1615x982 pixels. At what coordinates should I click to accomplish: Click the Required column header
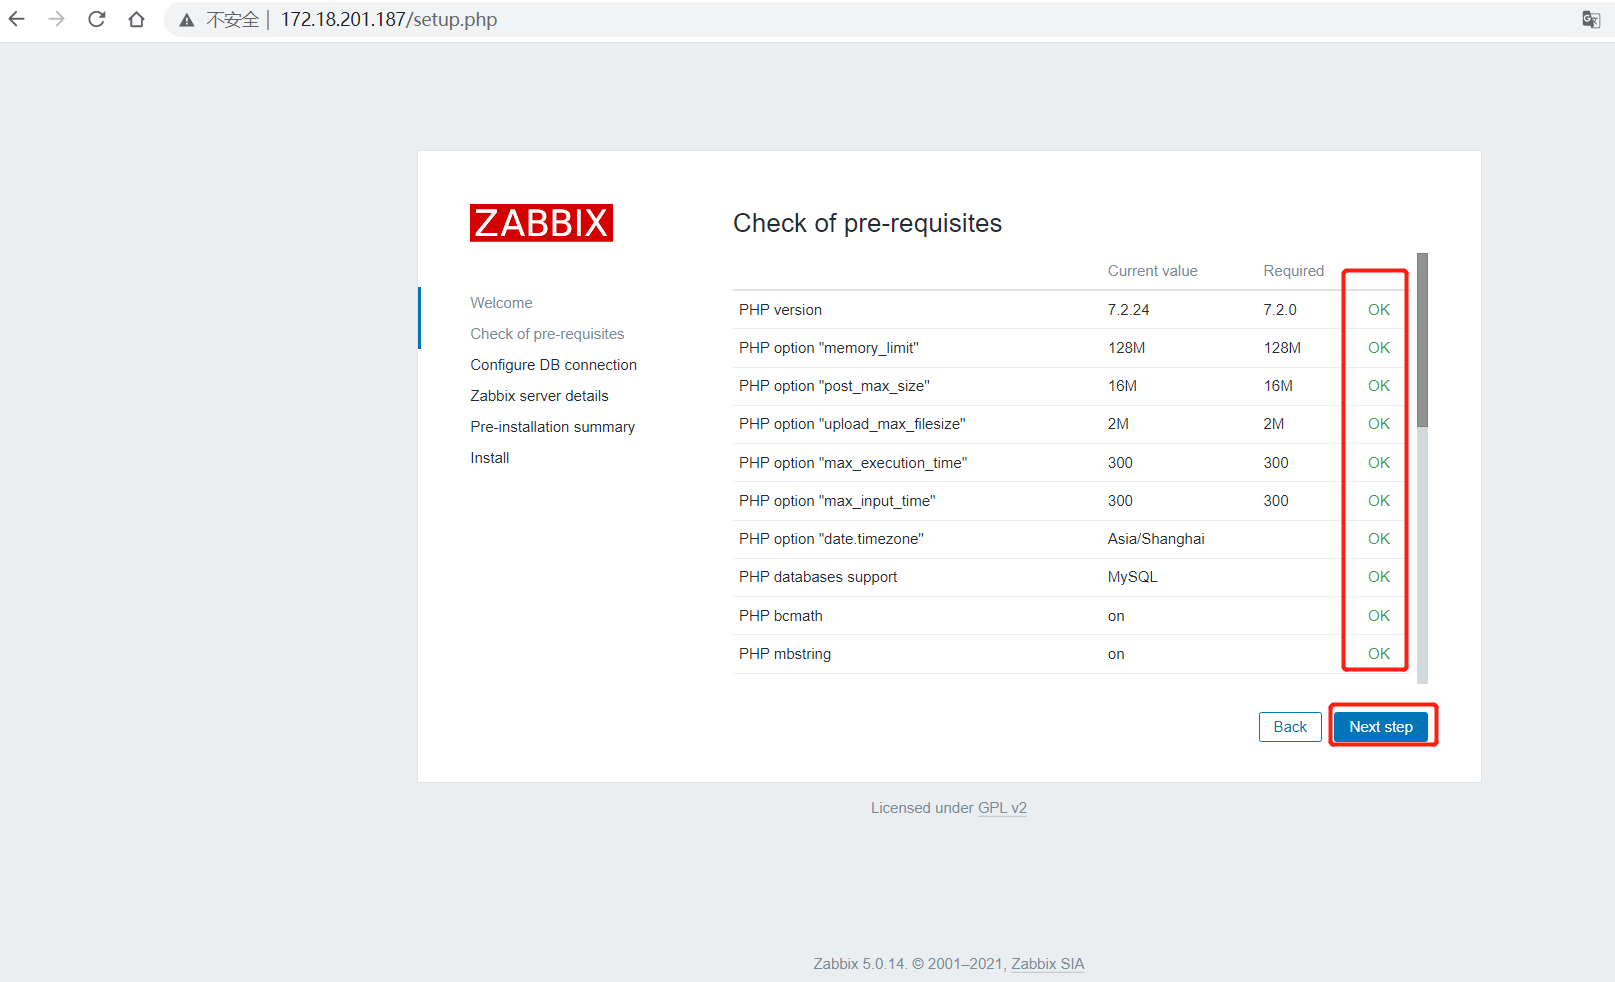pos(1293,271)
